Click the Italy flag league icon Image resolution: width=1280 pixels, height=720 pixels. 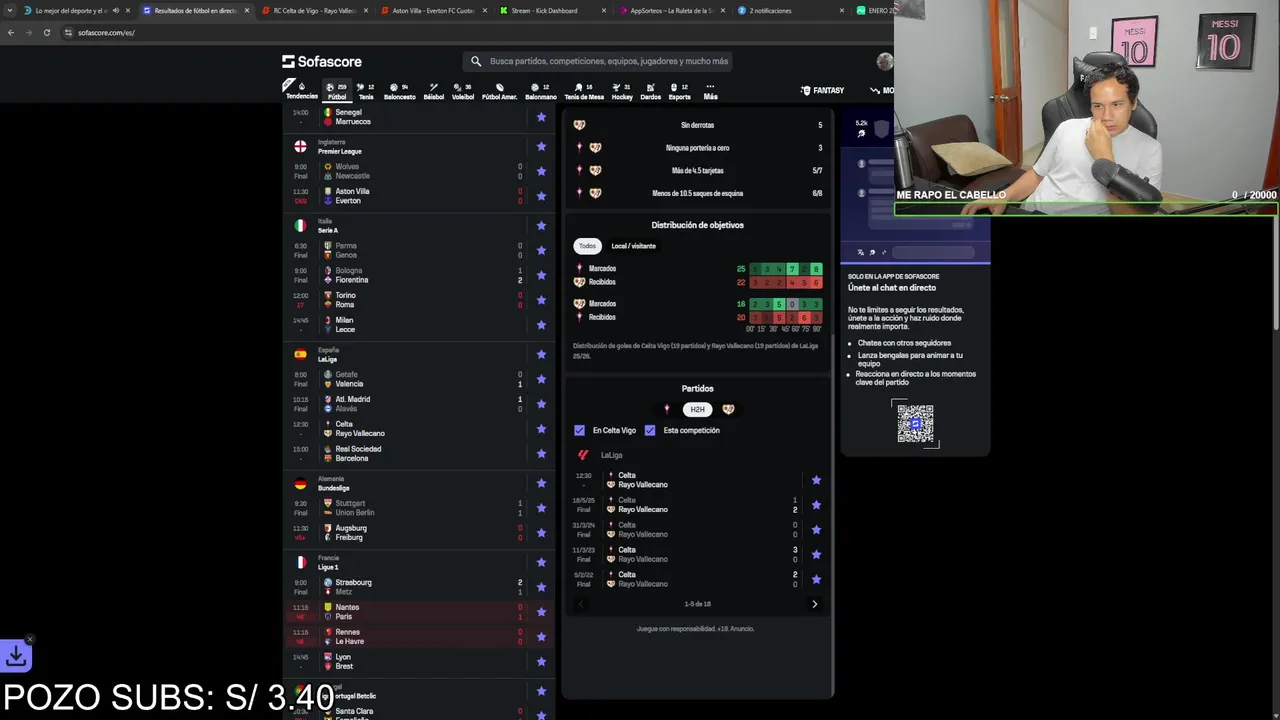click(x=300, y=225)
